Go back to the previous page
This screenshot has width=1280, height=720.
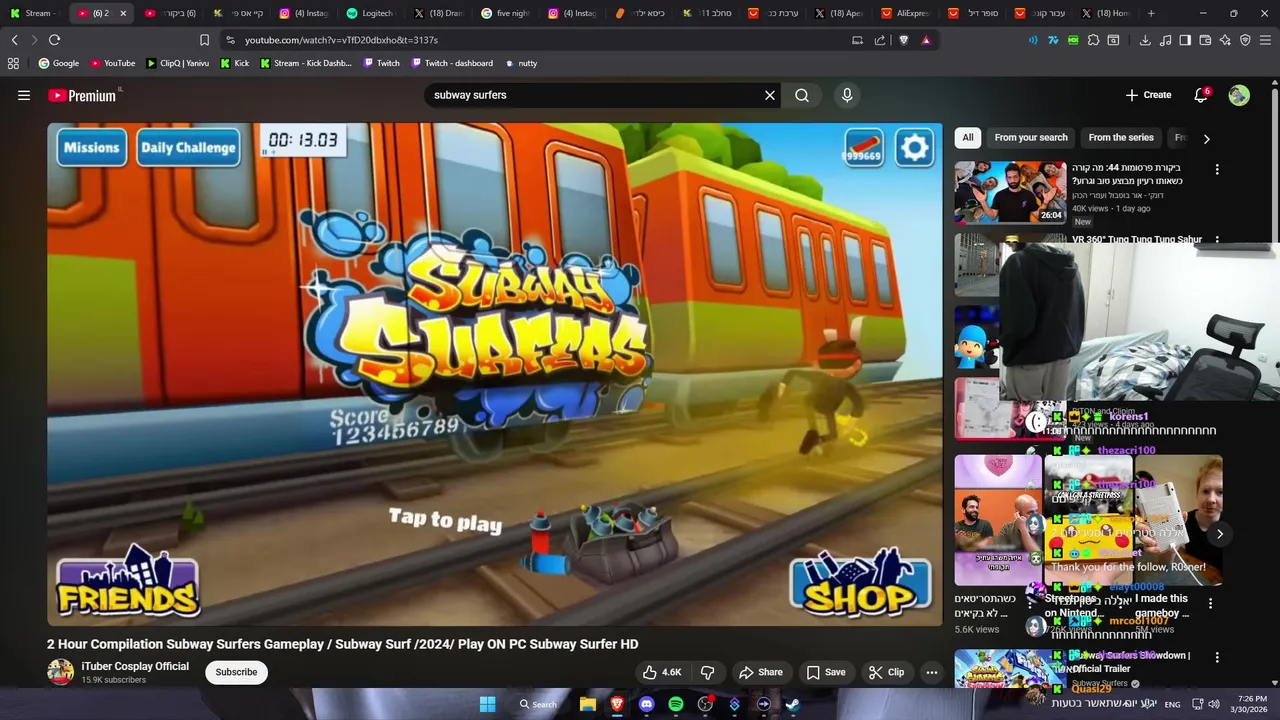[14, 40]
